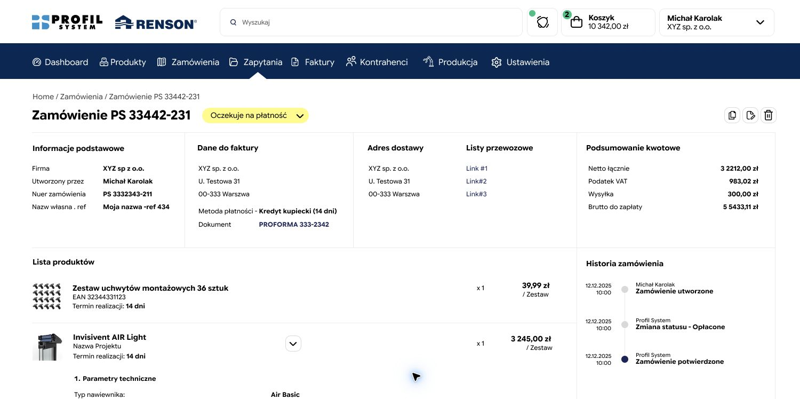This screenshot has height=399, width=800.
Task: Click the Ustawienia gear icon
Action: tap(496, 62)
